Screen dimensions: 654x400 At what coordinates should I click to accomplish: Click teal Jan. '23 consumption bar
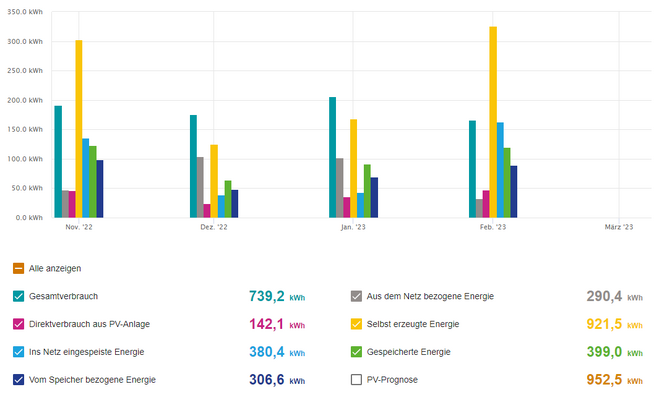[x=332, y=157]
